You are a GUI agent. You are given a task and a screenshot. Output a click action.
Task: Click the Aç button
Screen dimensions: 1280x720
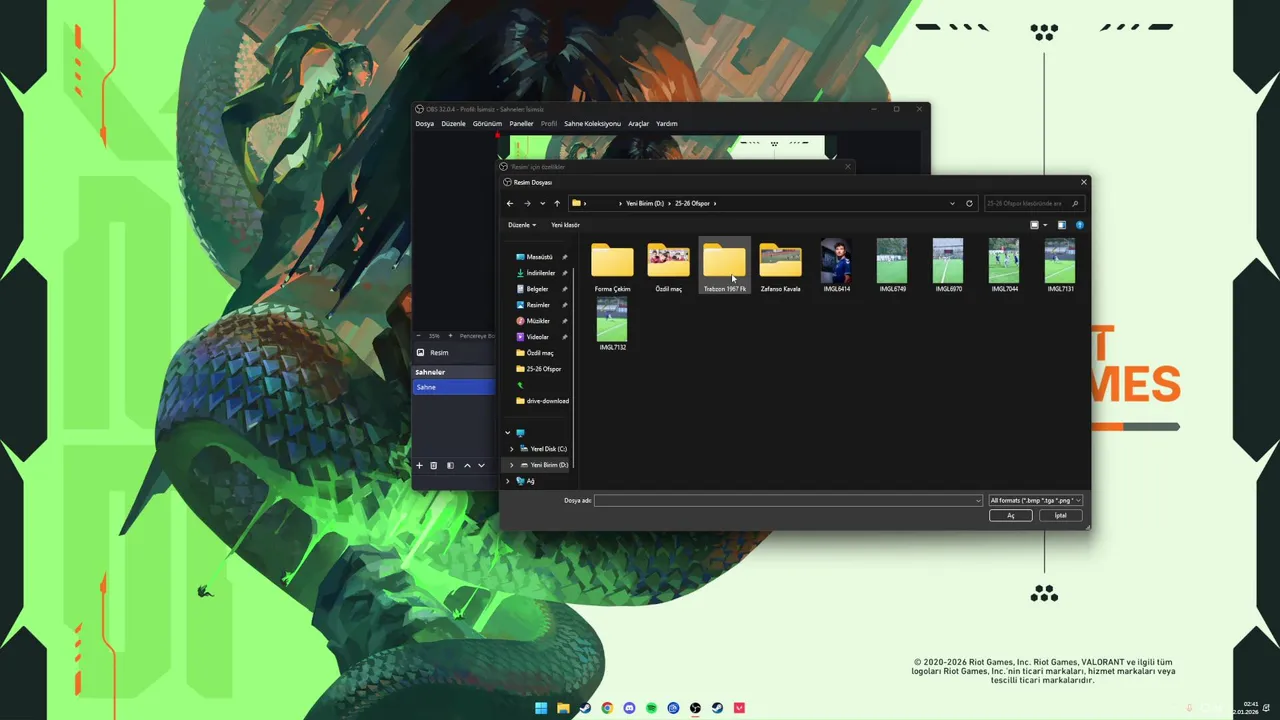pyautogui.click(x=1010, y=516)
